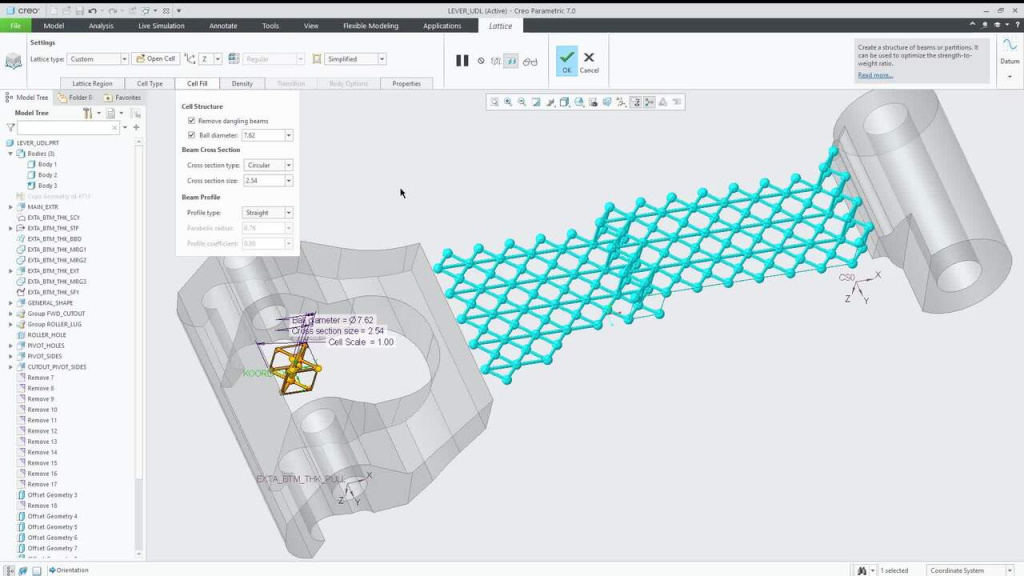The width and height of the screenshot is (1024, 576).
Task: Open the Cross section type dropdown
Action: click(289, 165)
